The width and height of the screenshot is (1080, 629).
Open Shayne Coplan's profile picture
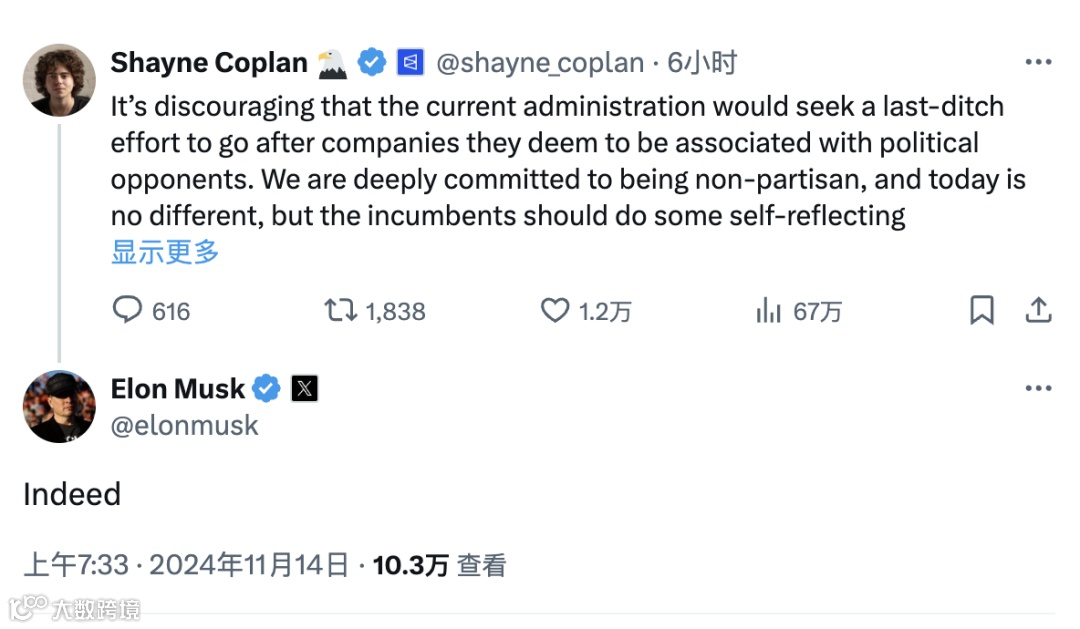pos(59,80)
